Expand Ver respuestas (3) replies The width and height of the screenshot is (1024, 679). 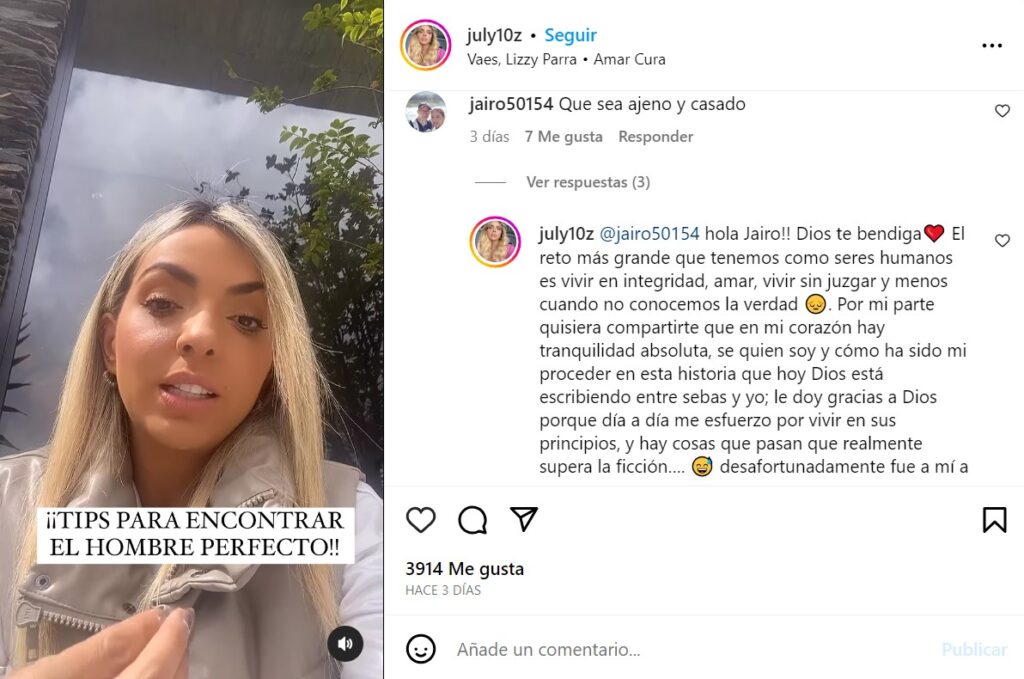(588, 182)
